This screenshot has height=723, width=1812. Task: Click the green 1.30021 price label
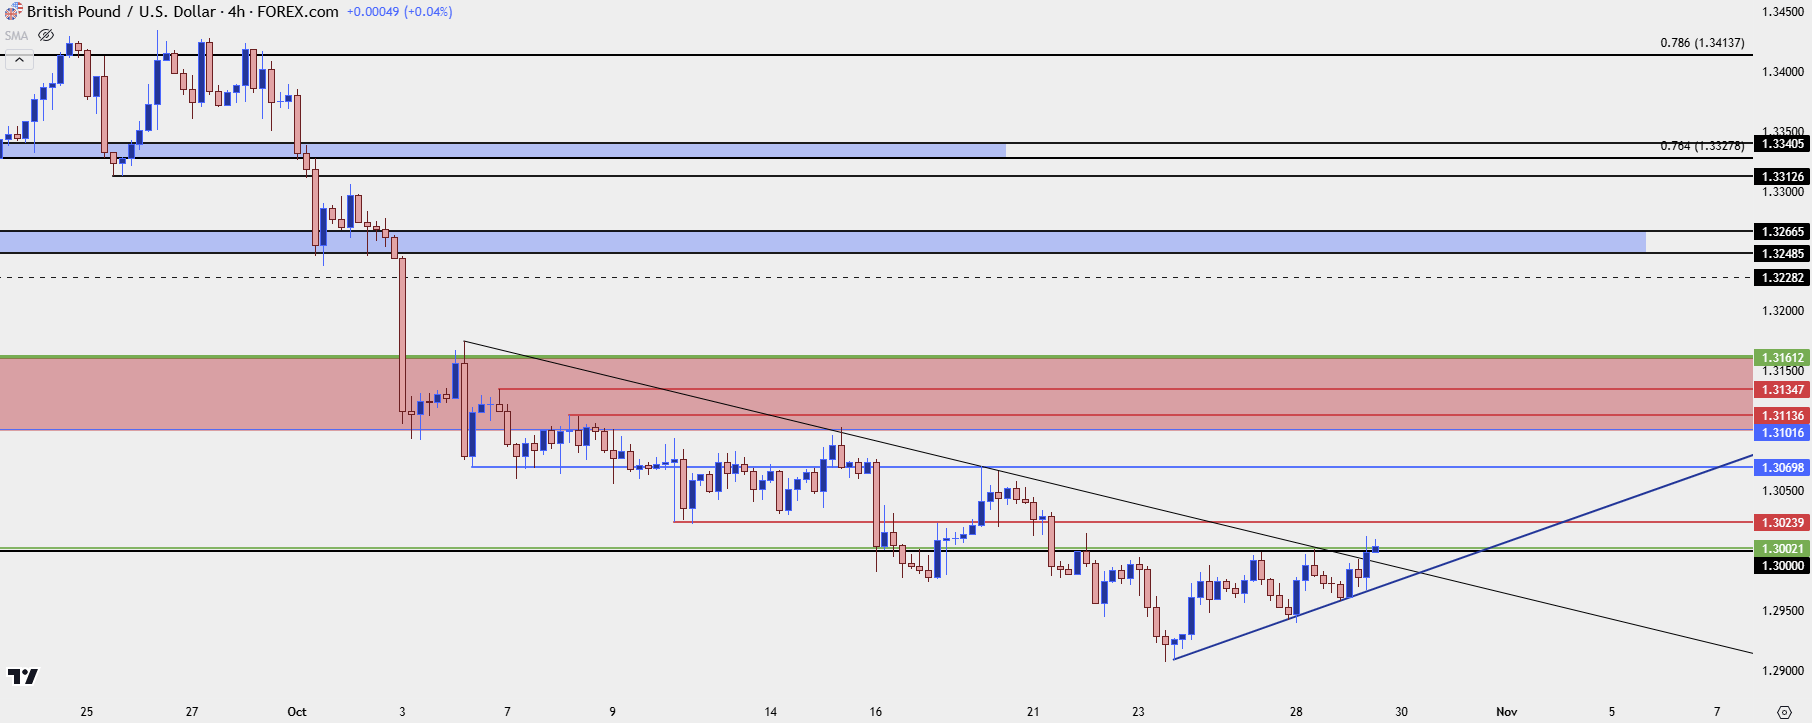click(1783, 549)
